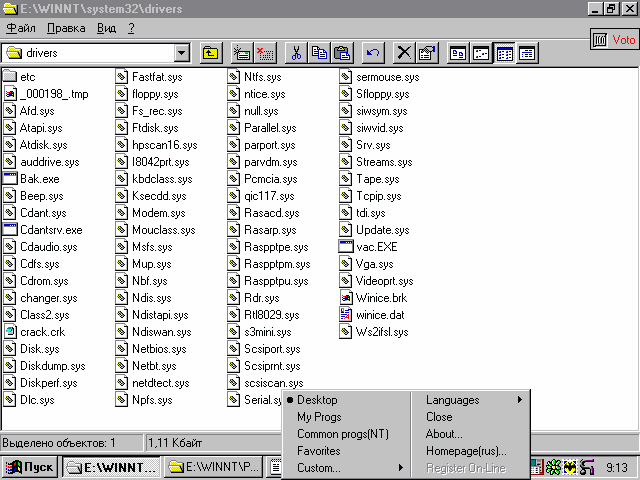The width and height of the screenshot is (640, 480).
Task: Select the sermouse.sys file icon
Action: coord(346,76)
